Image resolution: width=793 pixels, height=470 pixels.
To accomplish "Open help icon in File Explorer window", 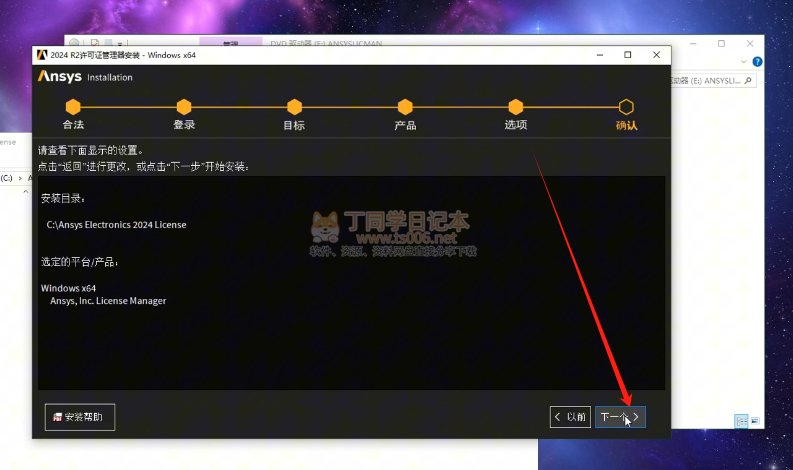I will point(757,62).
